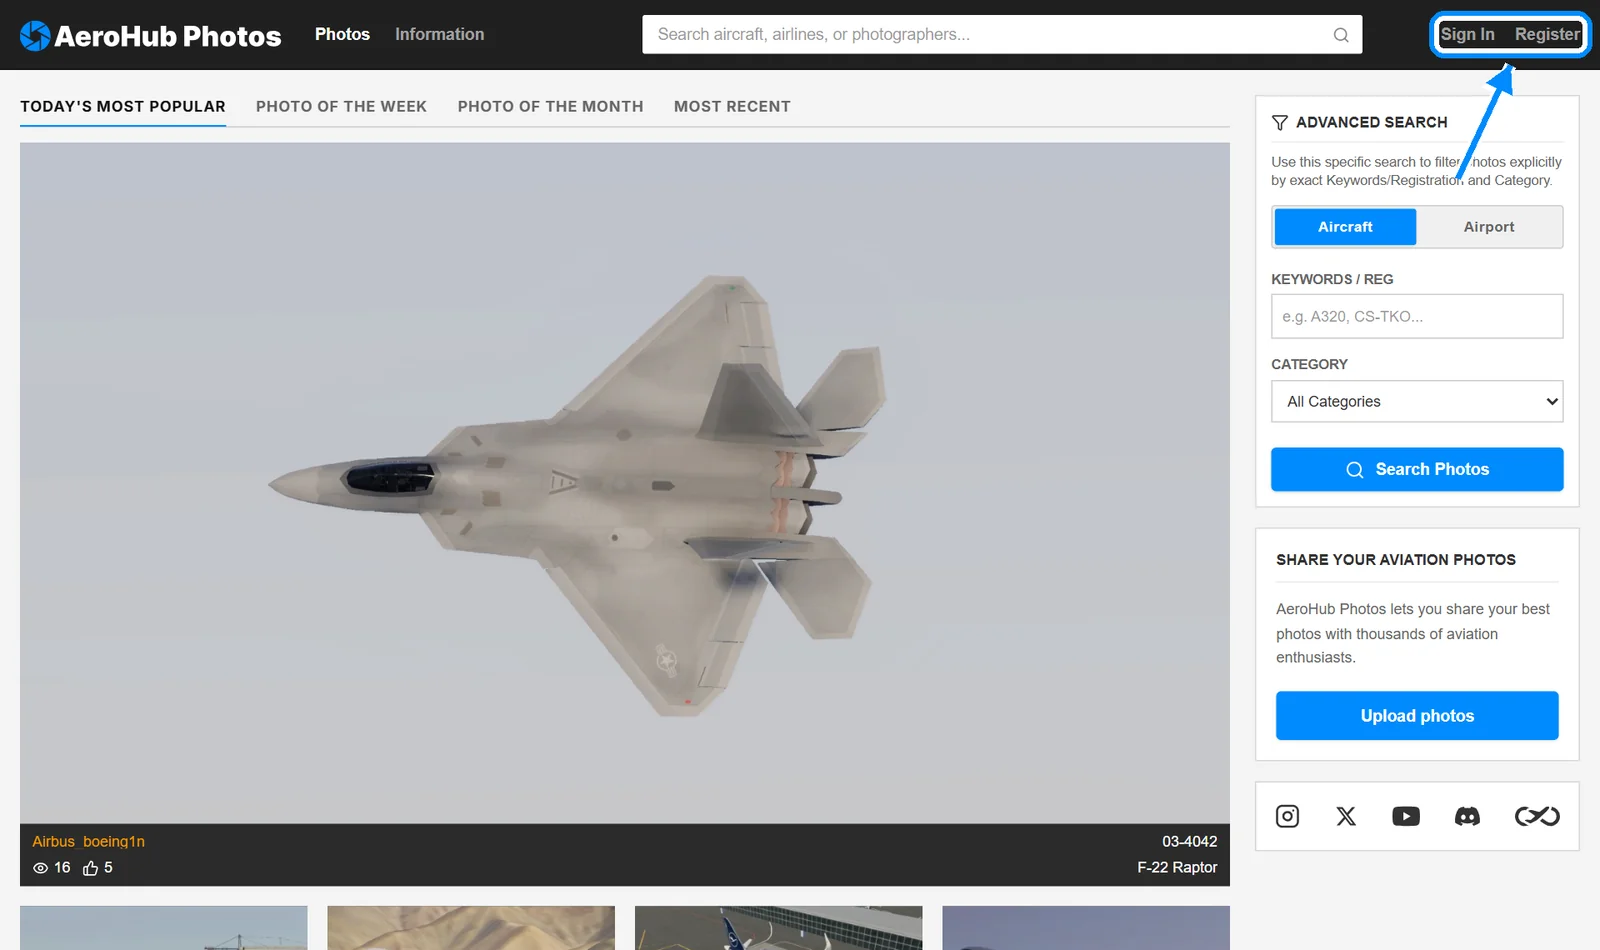
Task: Open the Photos menu in header
Action: click(x=342, y=34)
